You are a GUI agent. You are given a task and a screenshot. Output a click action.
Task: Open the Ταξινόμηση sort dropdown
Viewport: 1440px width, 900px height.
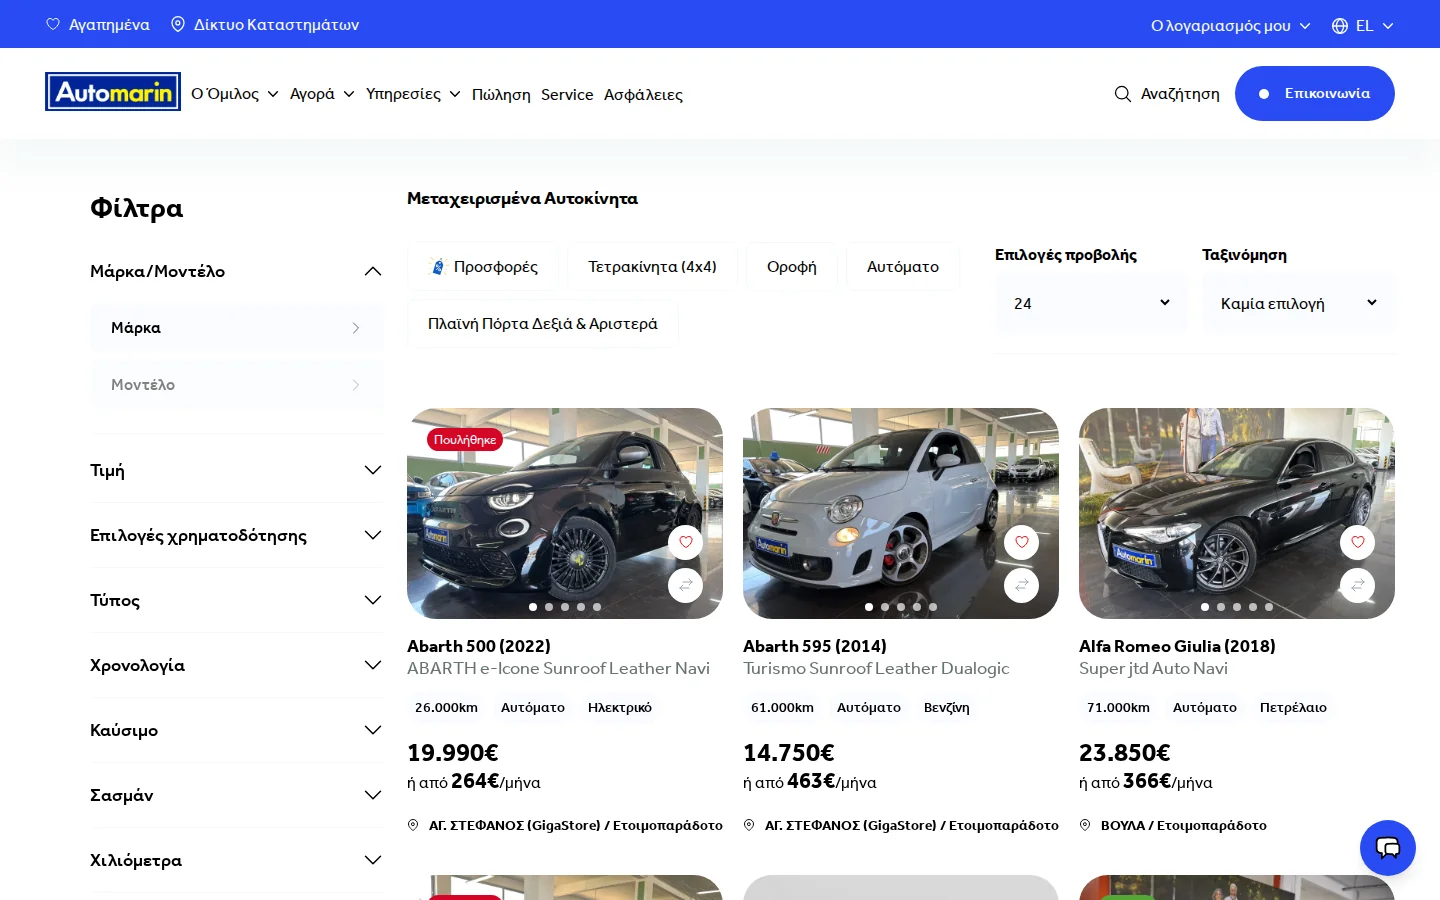tap(1298, 303)
